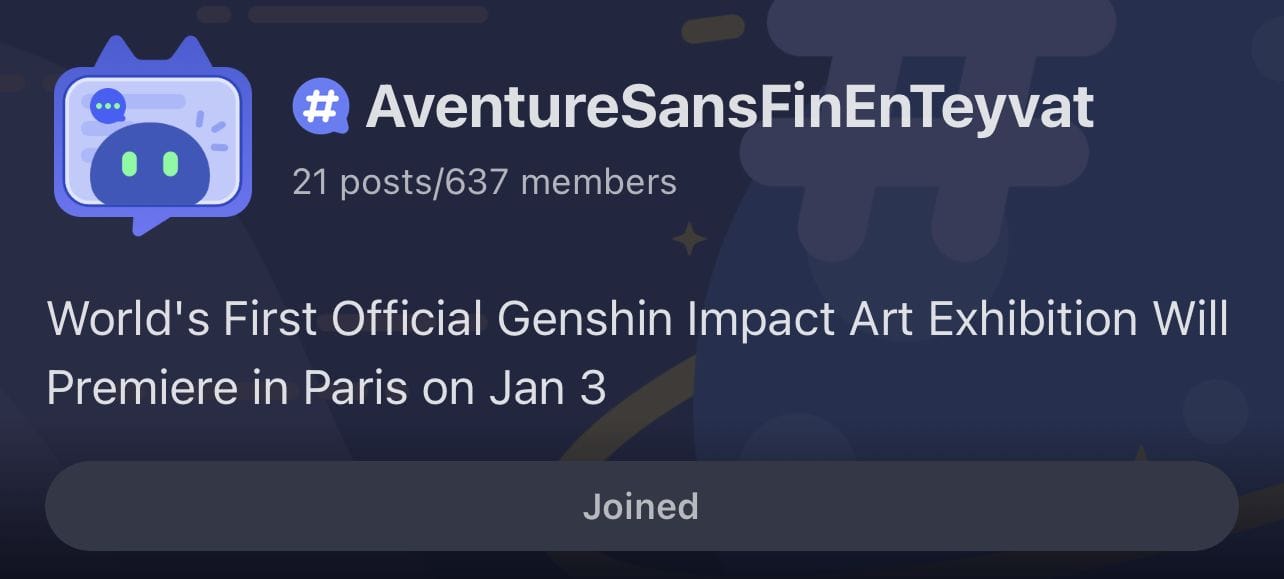
Task: Click "Jan 3" at the description's end
Action: tap(548, 388)
